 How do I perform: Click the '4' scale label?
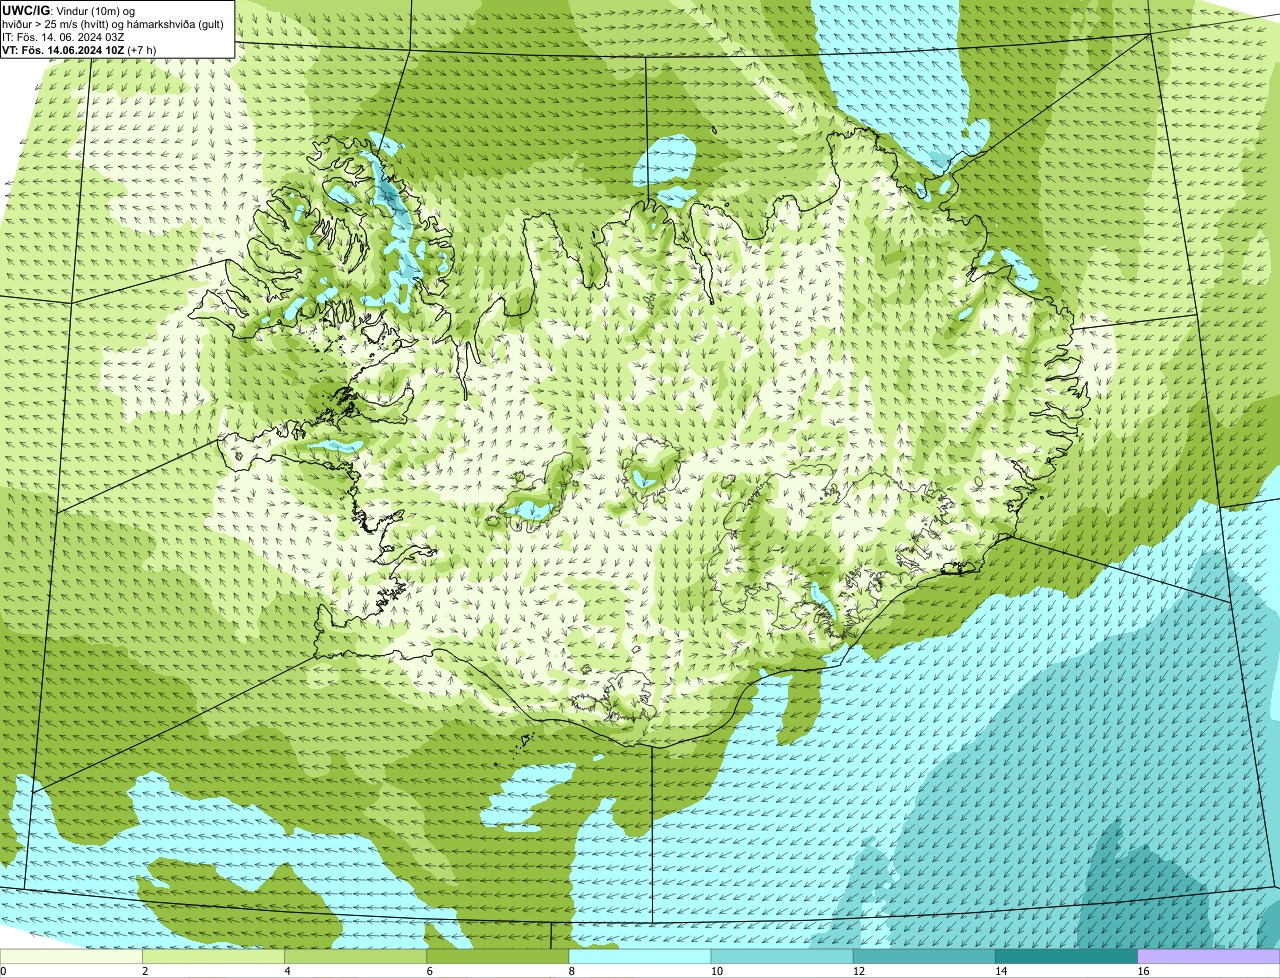tap(287, 971)
